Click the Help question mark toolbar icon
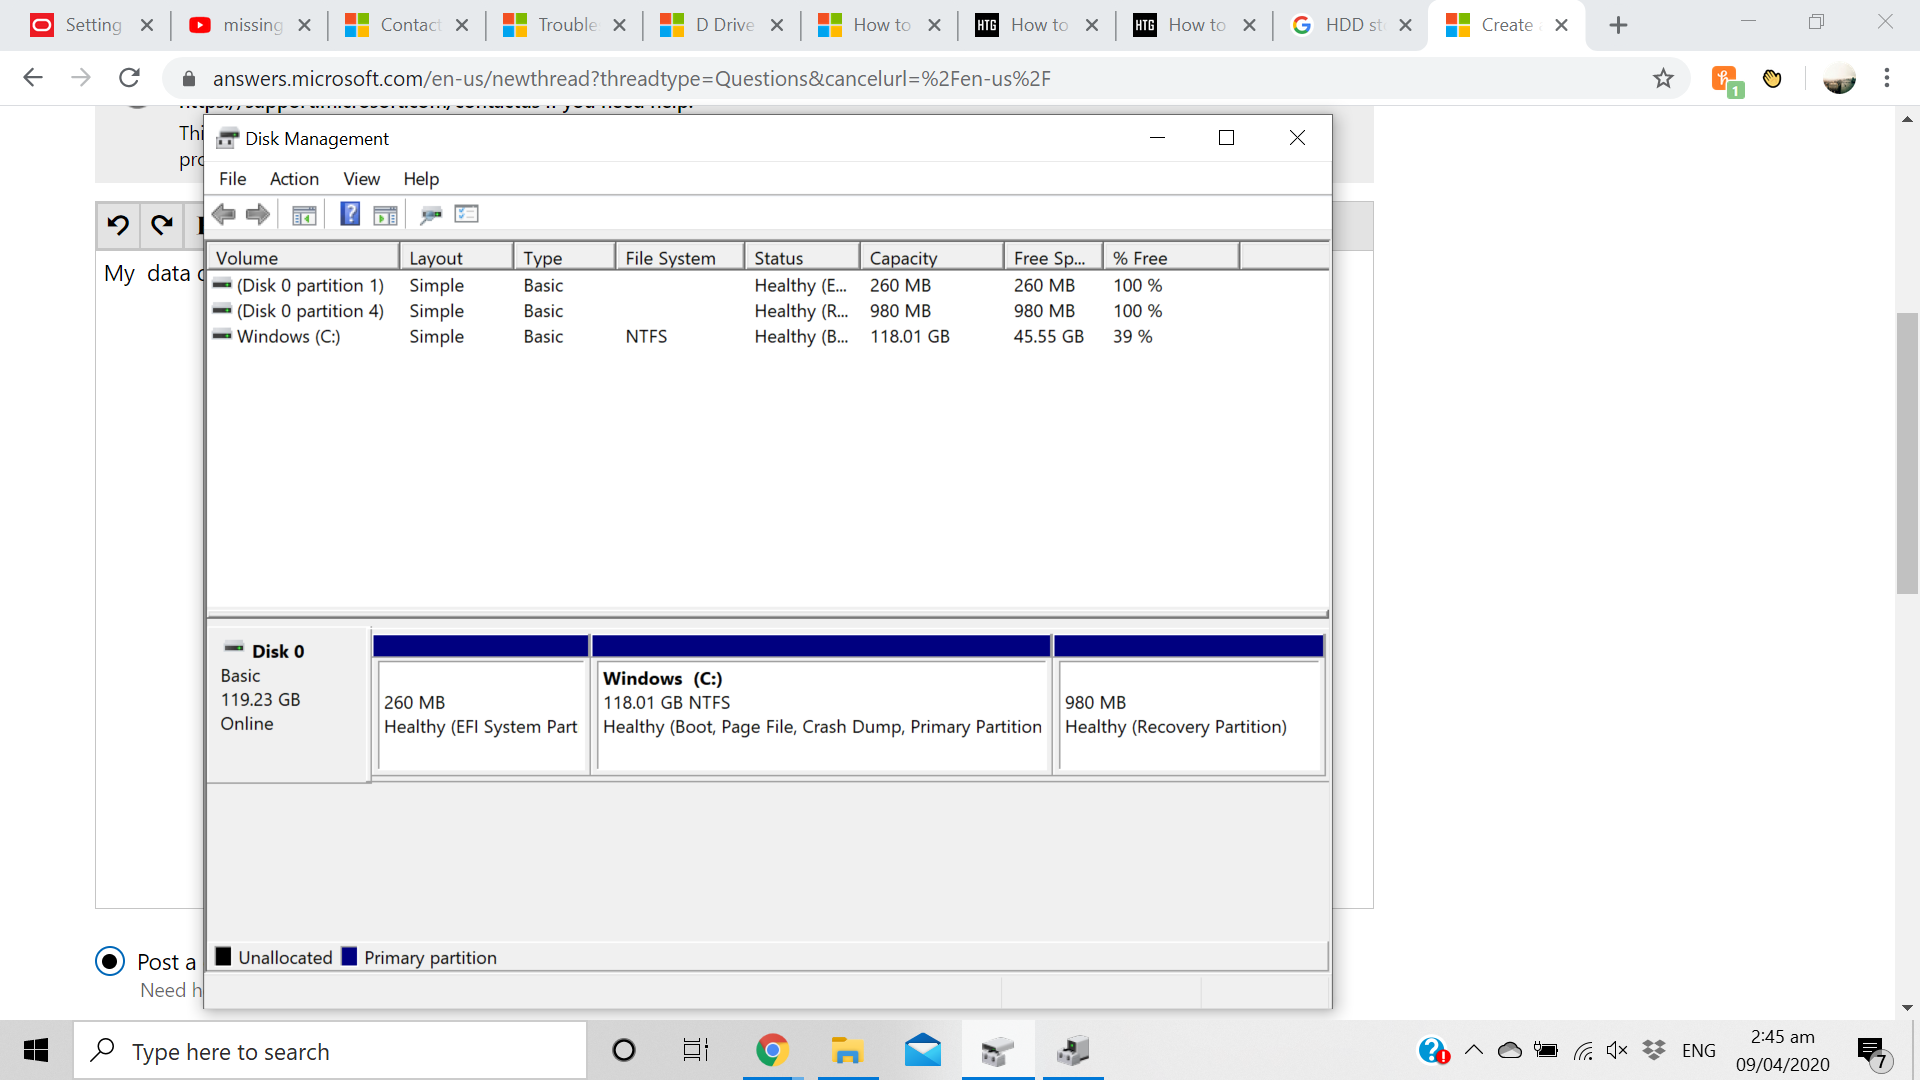The image size is (1920, 1080). click(x=350, y=214)
